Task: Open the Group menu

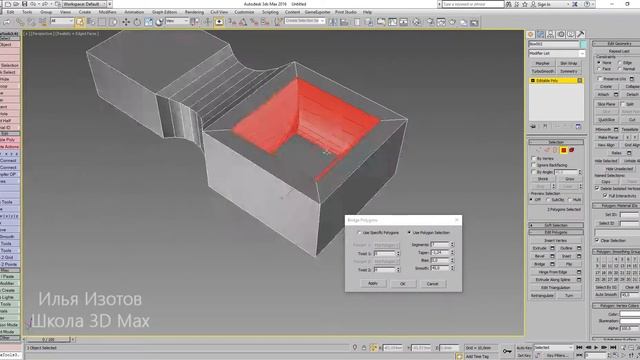Action: tap(46, 12)
